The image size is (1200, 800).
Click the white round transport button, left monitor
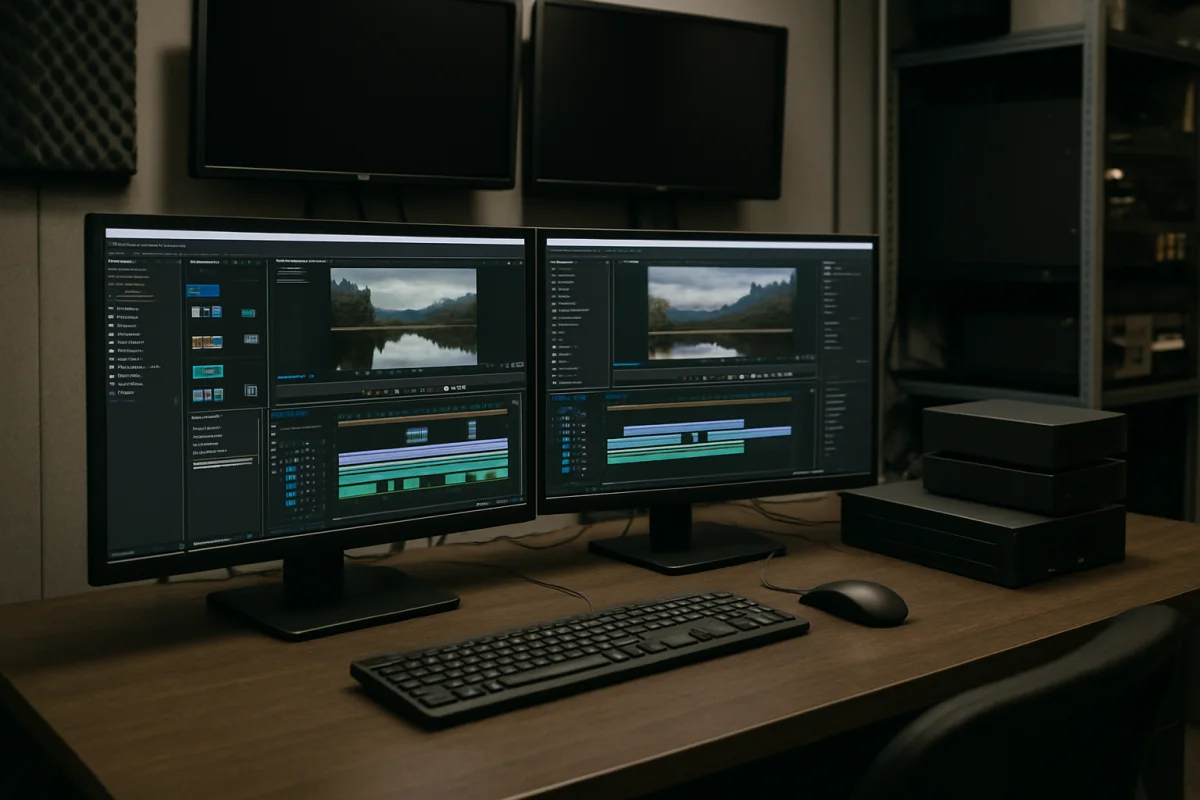point(444,387)
